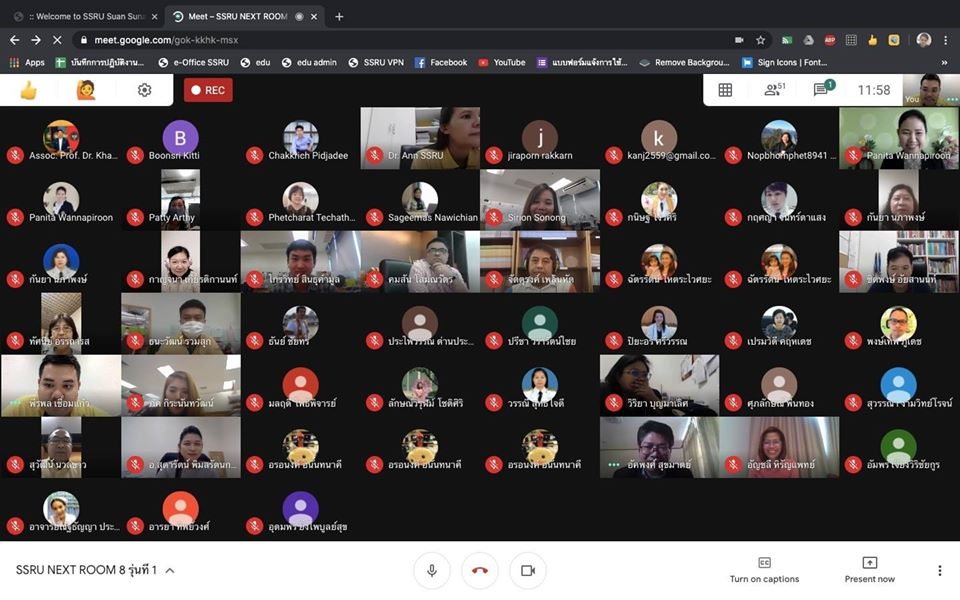Click the thumbs-up reaction icon

[29, 90]
